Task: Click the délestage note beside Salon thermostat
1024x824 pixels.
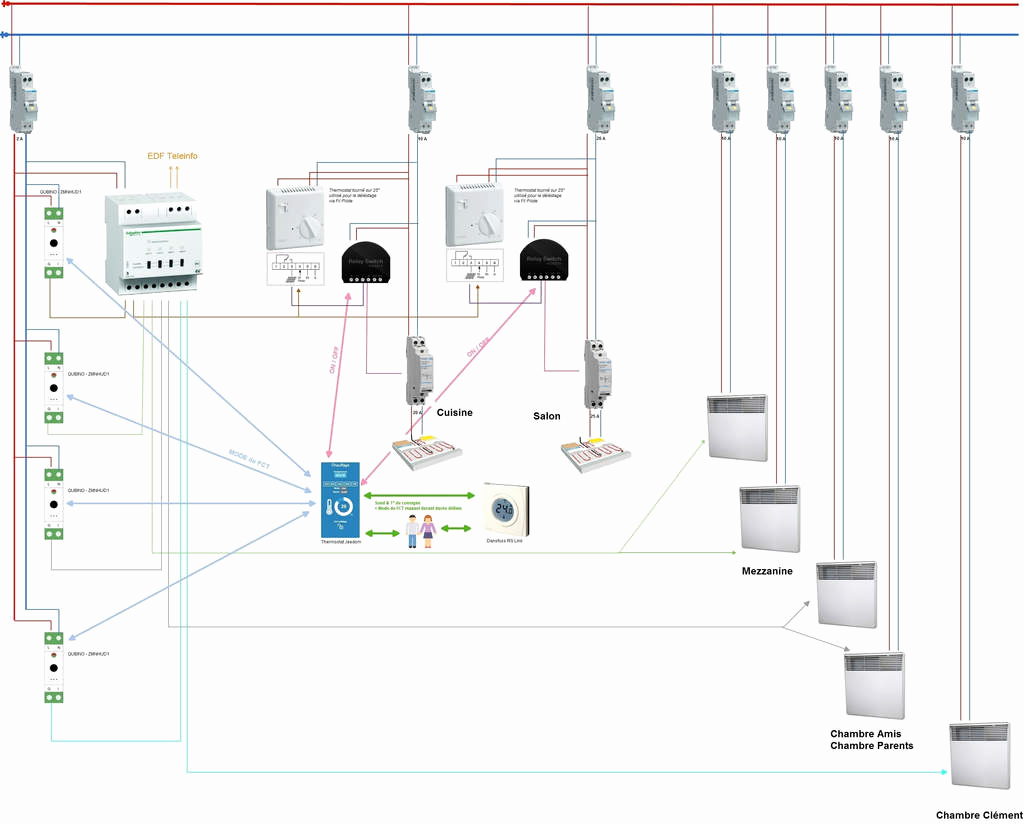Action: tap(539, 195)
